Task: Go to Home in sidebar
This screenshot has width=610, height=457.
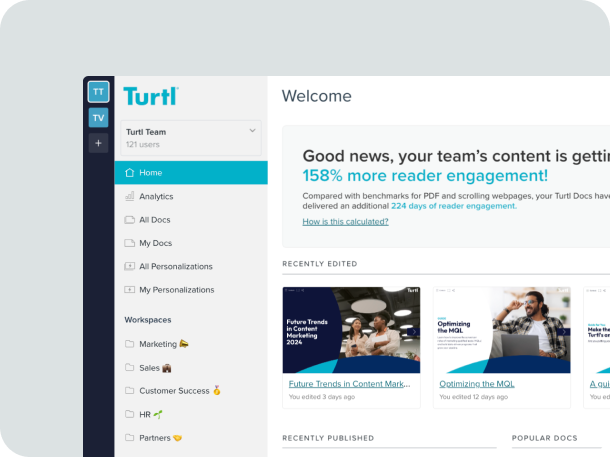Action: coord(191,173)
